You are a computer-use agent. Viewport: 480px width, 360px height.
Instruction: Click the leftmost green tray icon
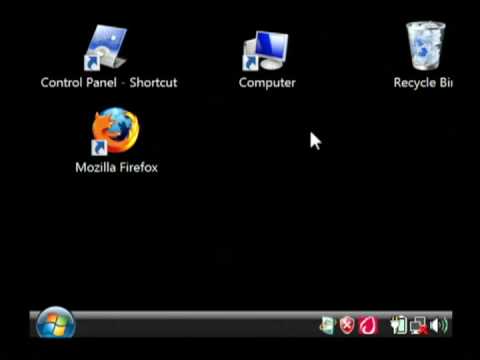click(327, 325)
